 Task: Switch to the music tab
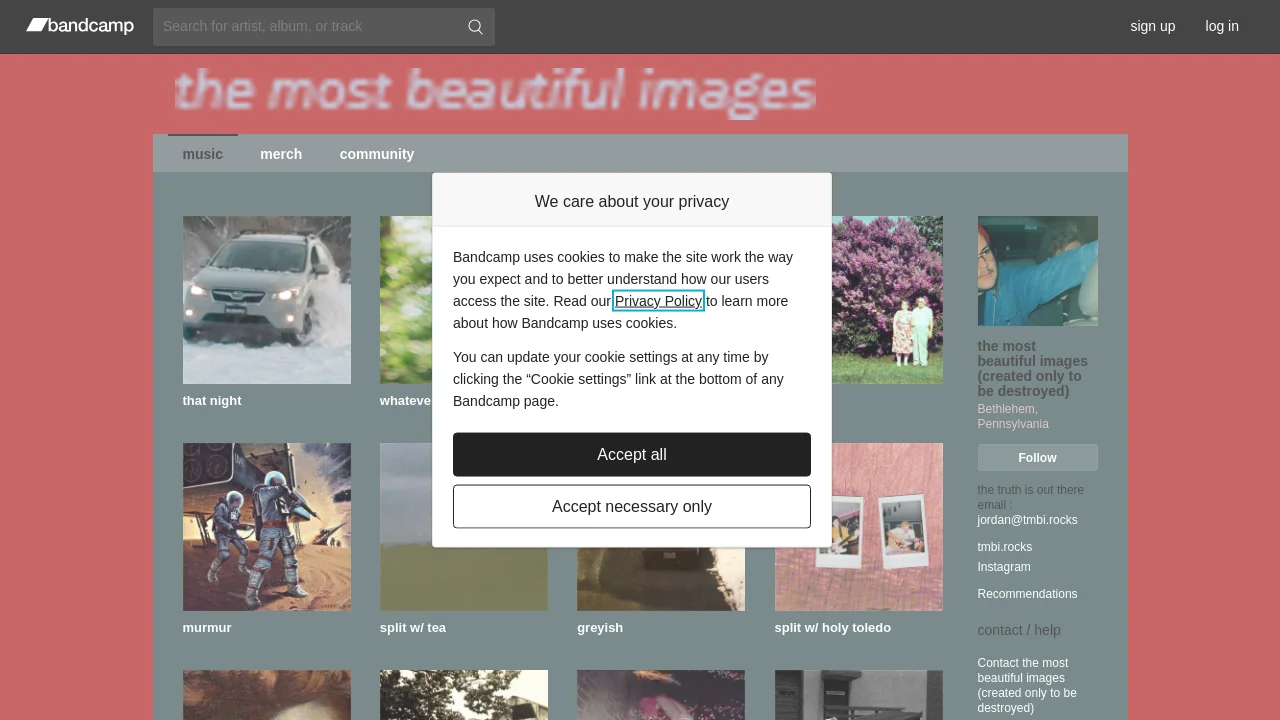click(203, 154)
